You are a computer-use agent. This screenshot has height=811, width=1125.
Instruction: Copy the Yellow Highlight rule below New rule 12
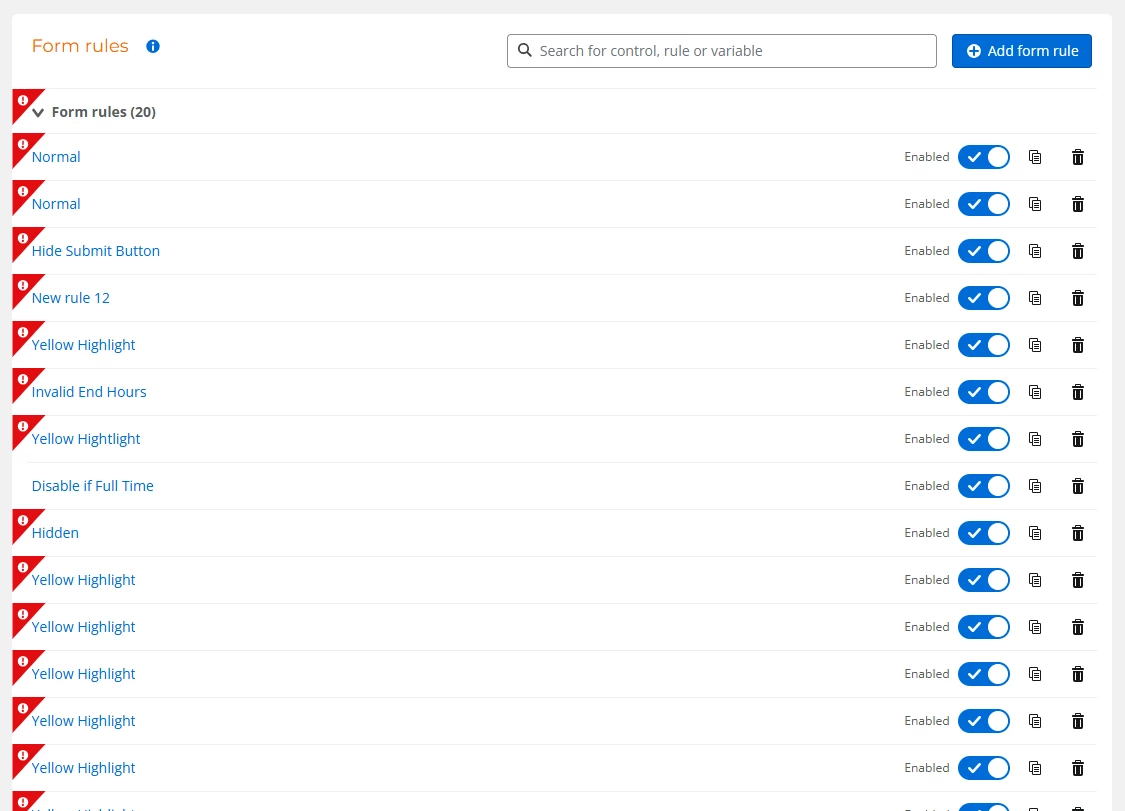point(1035,345)
